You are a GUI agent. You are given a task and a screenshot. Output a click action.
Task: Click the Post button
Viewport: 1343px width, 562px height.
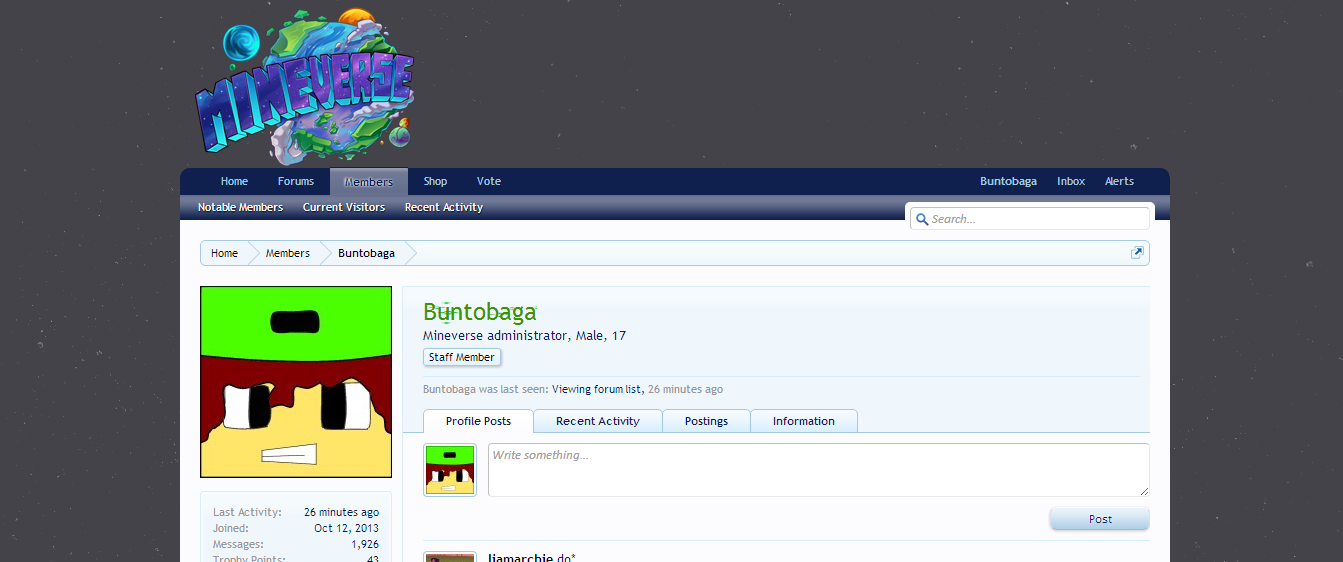point(1100,519)
